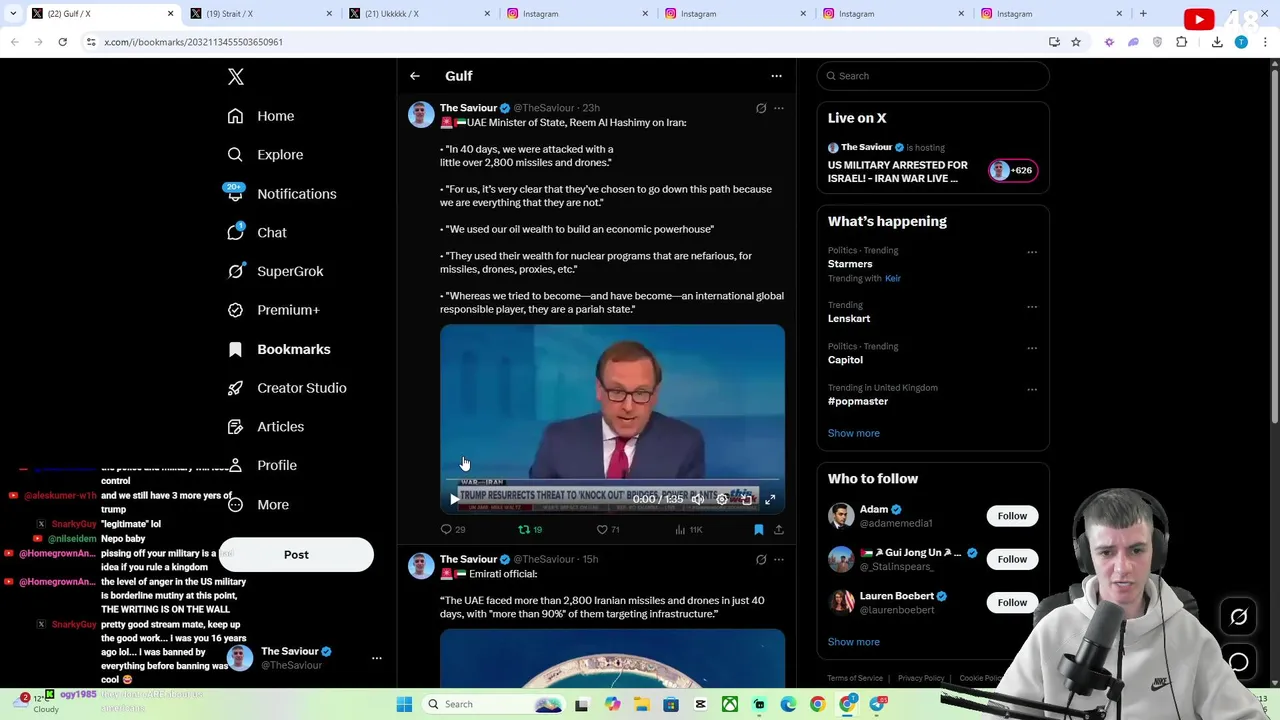Open the Chrome three-dot menu
Screen dimensions: 1280x720
click(x=1265, y=42)
